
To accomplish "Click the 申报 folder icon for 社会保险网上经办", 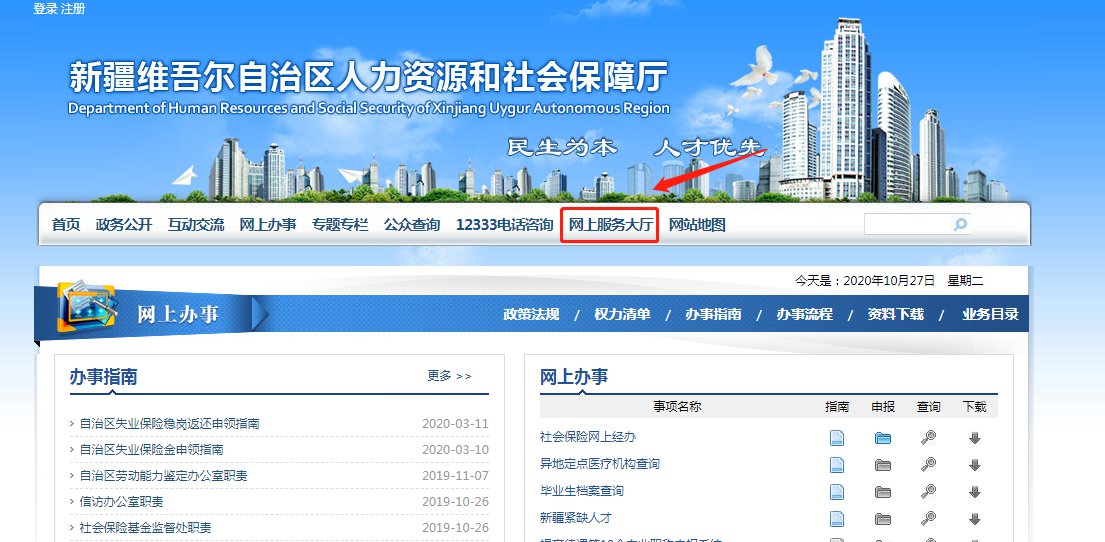I will click(882, 438).
